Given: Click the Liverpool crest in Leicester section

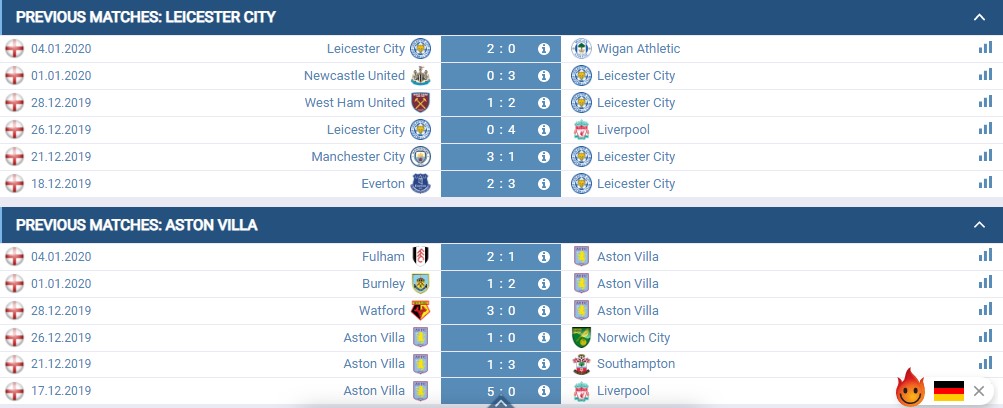Looking at the screenshot, I should coord(581,130).
